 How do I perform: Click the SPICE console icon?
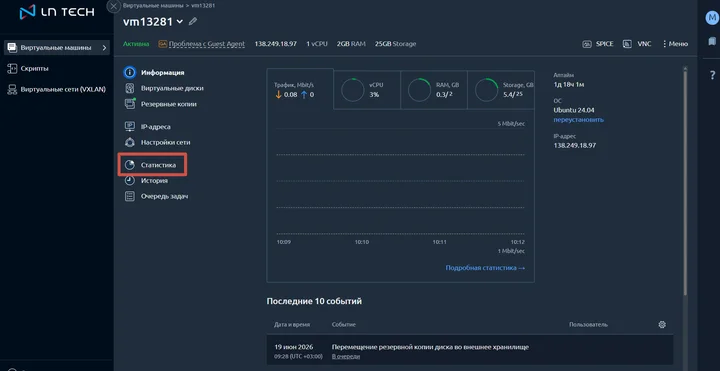pos(586,44)
